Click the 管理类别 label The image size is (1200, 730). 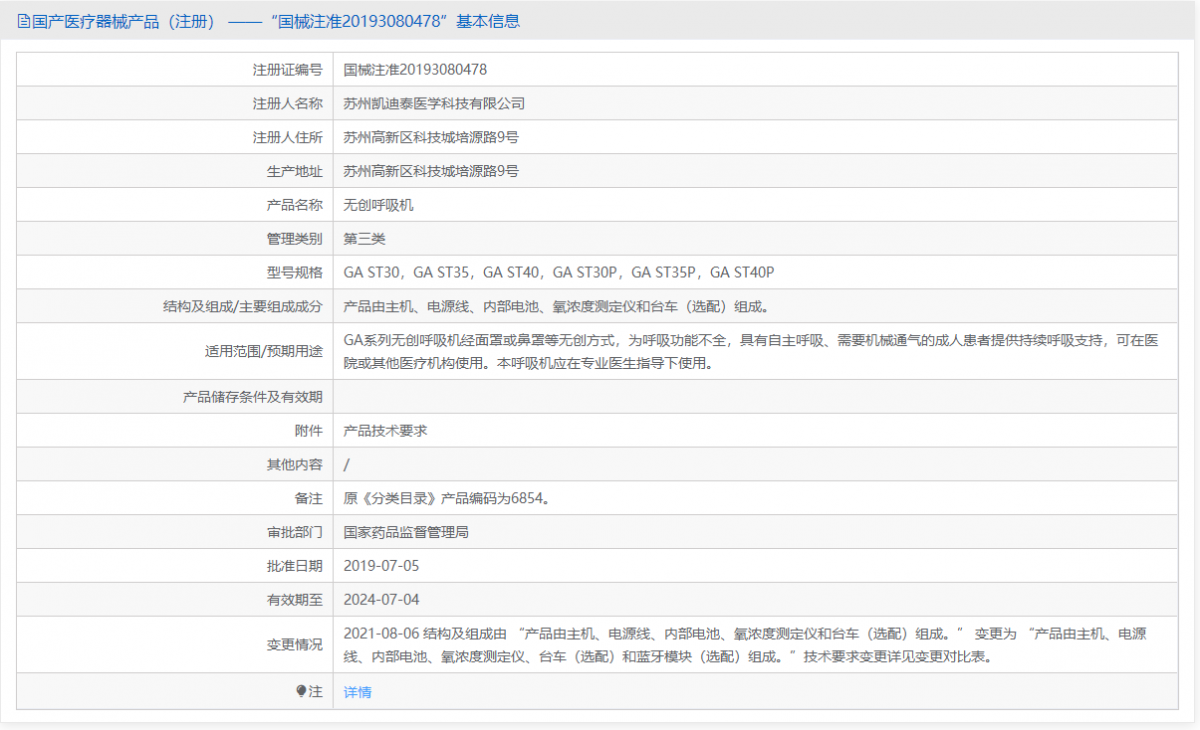[295, 239]
